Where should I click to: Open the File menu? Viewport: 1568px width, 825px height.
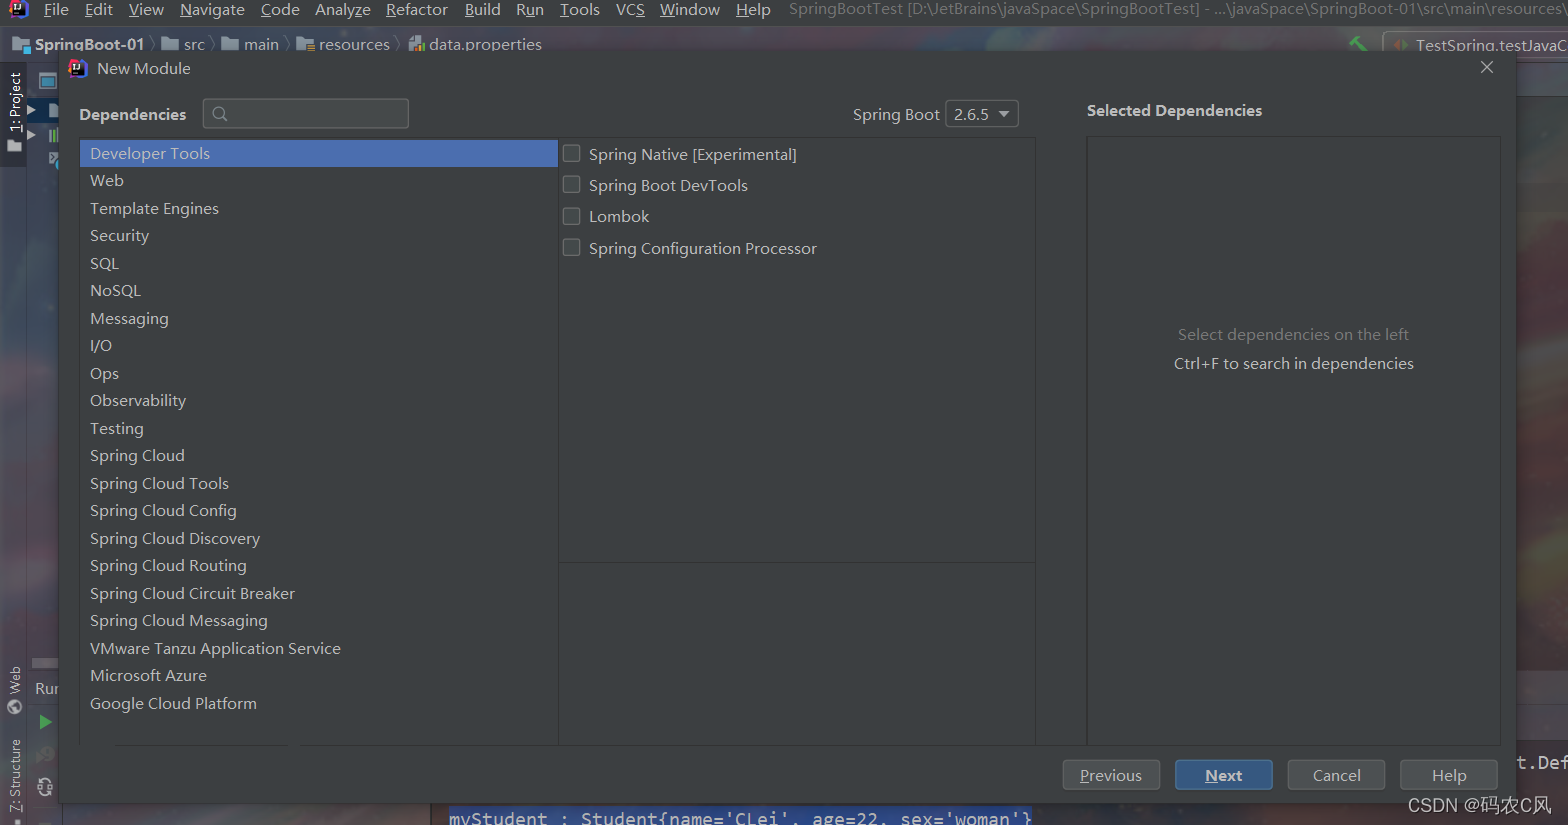(56, 9)
